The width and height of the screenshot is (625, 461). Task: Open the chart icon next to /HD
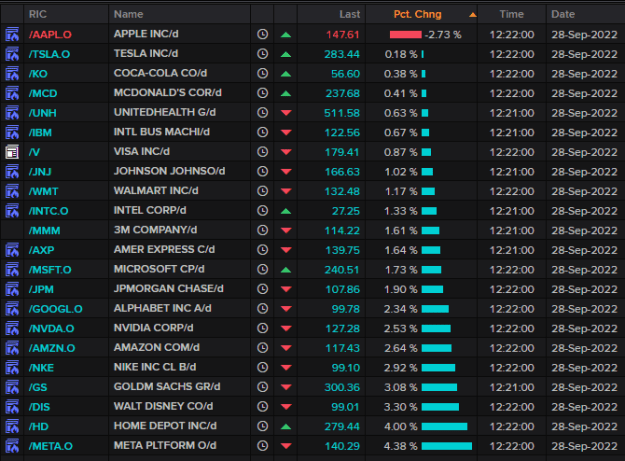pos(12,426)
